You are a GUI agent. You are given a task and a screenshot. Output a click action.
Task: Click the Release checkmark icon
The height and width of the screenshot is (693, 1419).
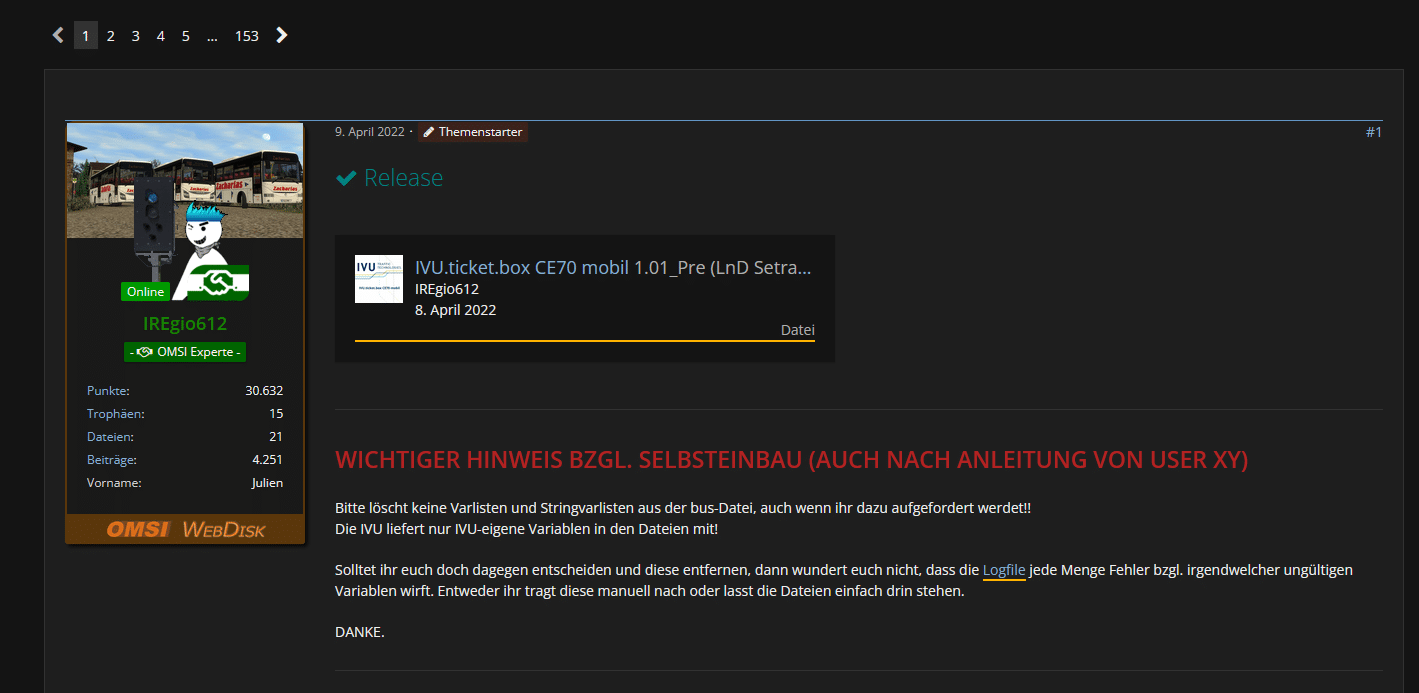[x=346, y=178]
